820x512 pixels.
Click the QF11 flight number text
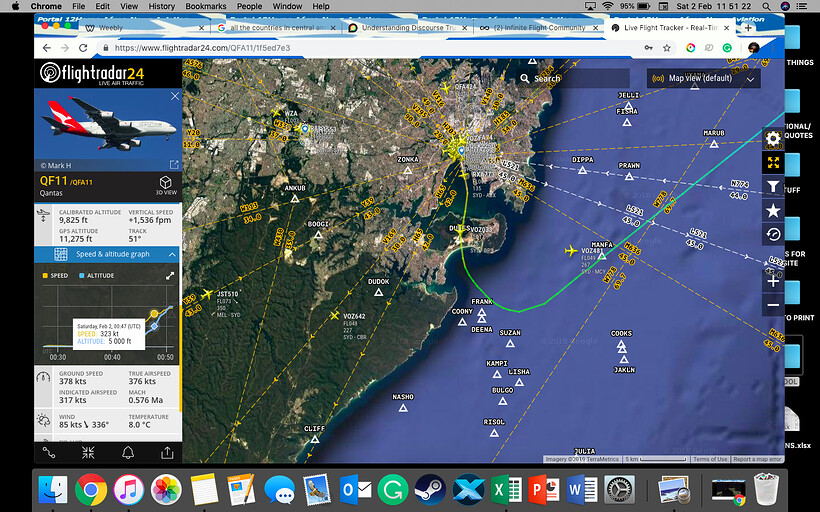coord(53,181)
